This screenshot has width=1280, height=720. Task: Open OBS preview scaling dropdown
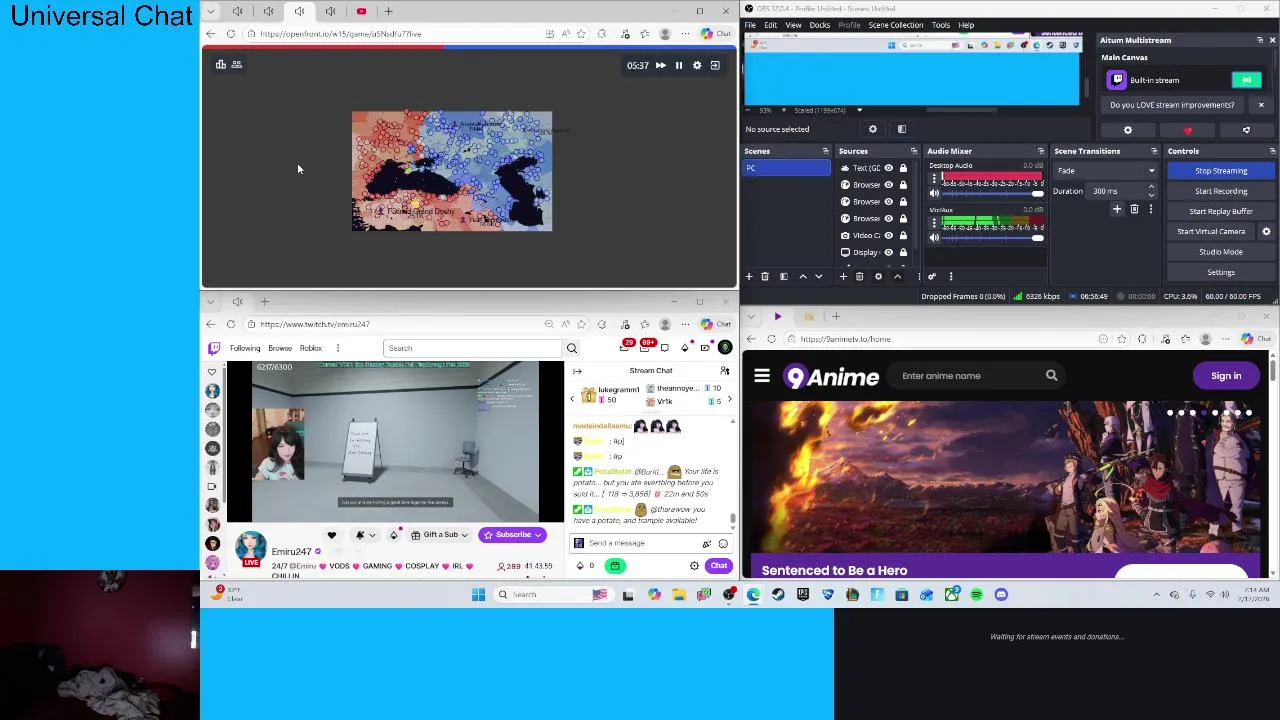click(859, 110)
